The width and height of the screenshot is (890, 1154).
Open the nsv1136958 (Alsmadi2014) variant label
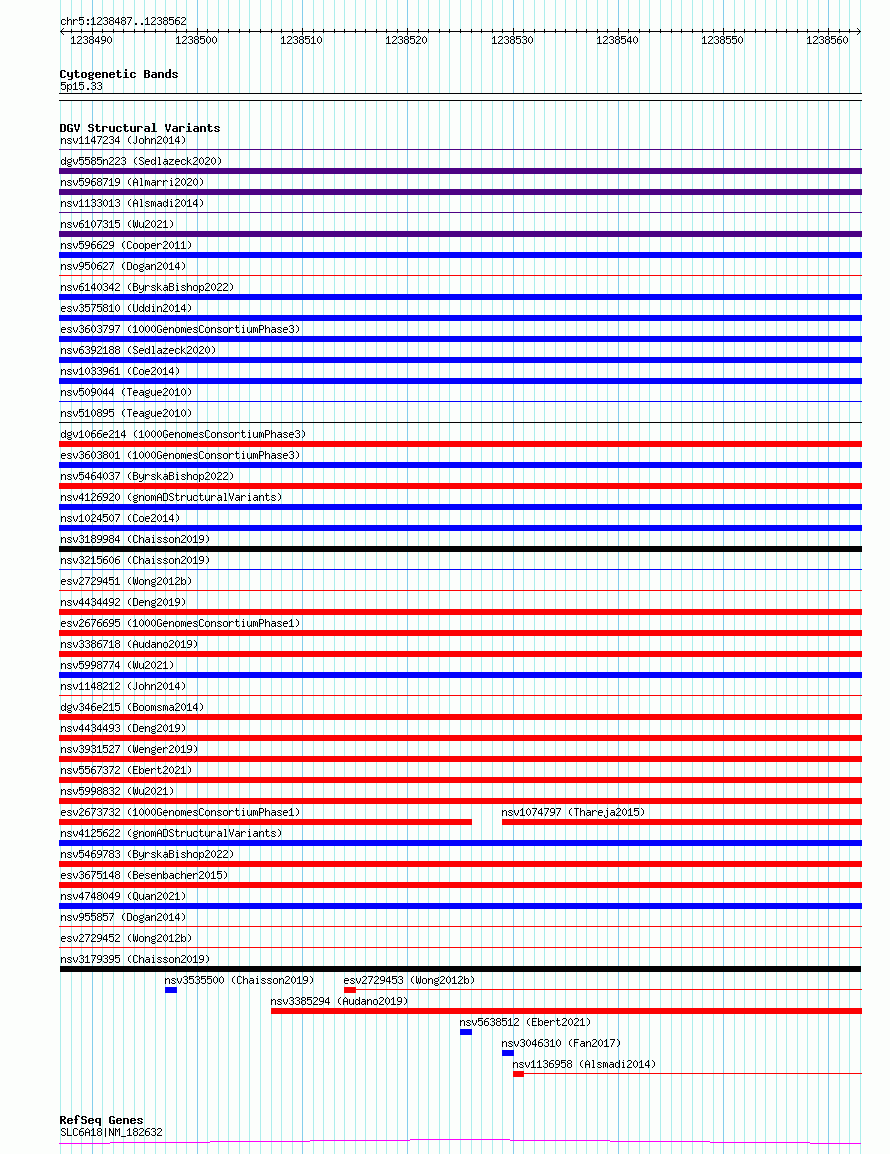[x=584, y=1064]
